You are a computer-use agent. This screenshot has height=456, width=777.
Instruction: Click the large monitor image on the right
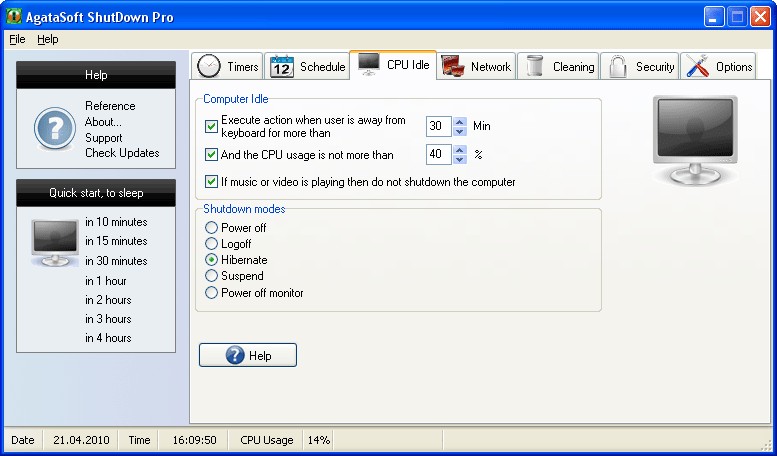pyautogui.click(x=695, y=140)
